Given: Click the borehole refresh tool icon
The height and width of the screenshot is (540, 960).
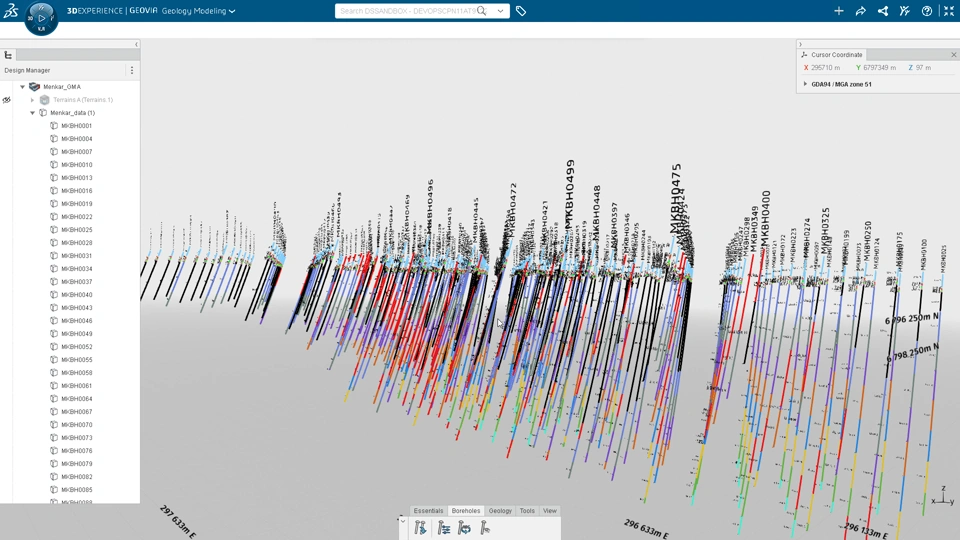Looking at the screenshot, I should coord(464,528).
